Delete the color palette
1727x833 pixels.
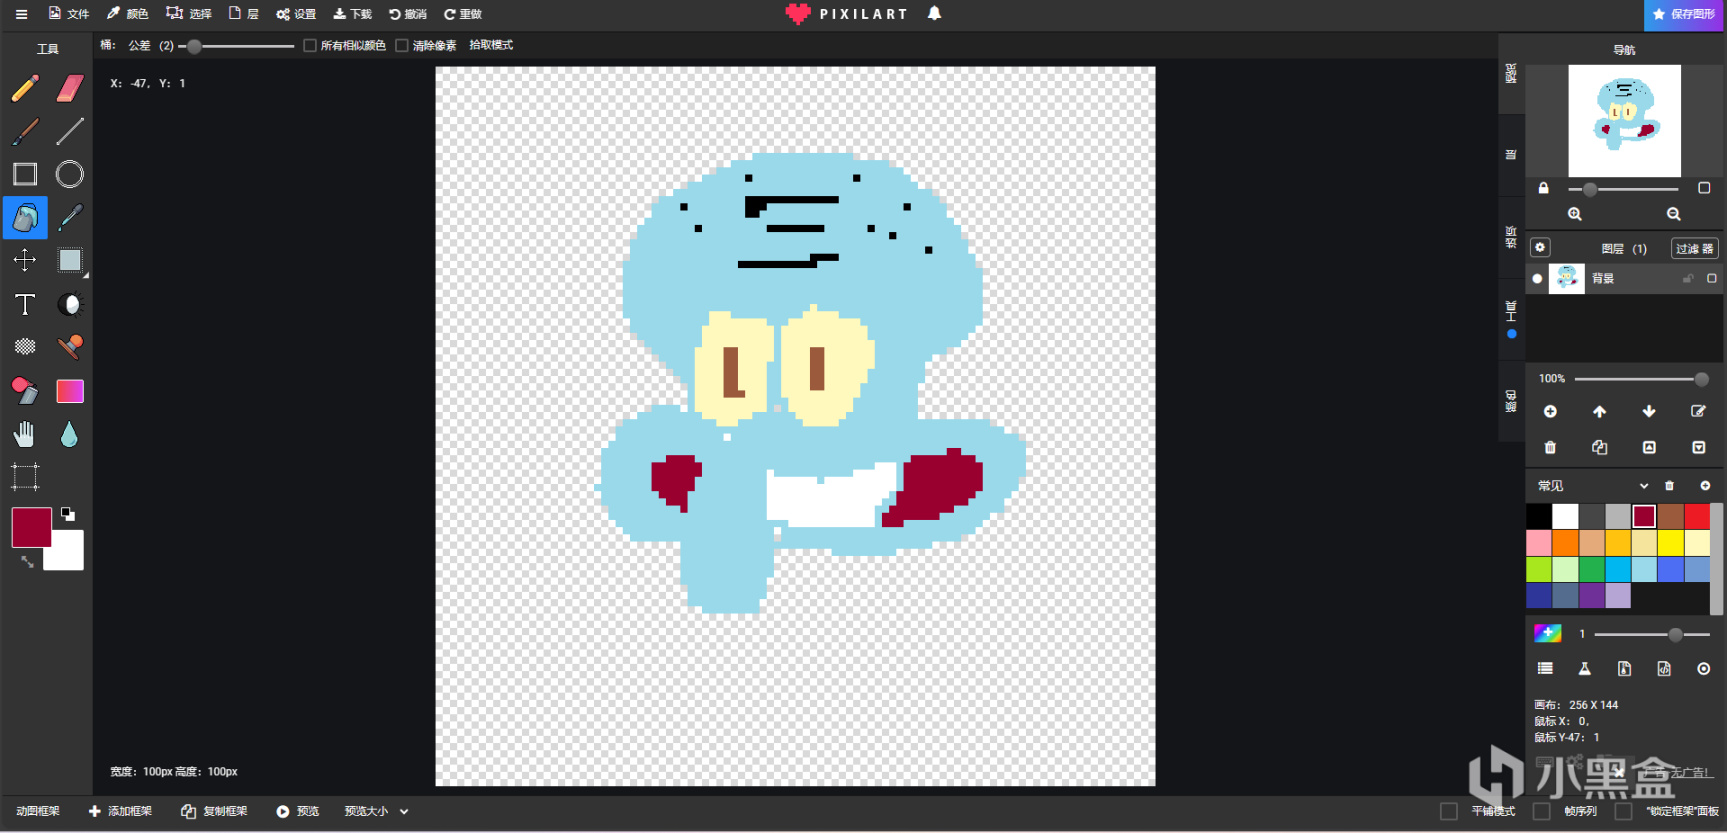(x=1669, y=486)
